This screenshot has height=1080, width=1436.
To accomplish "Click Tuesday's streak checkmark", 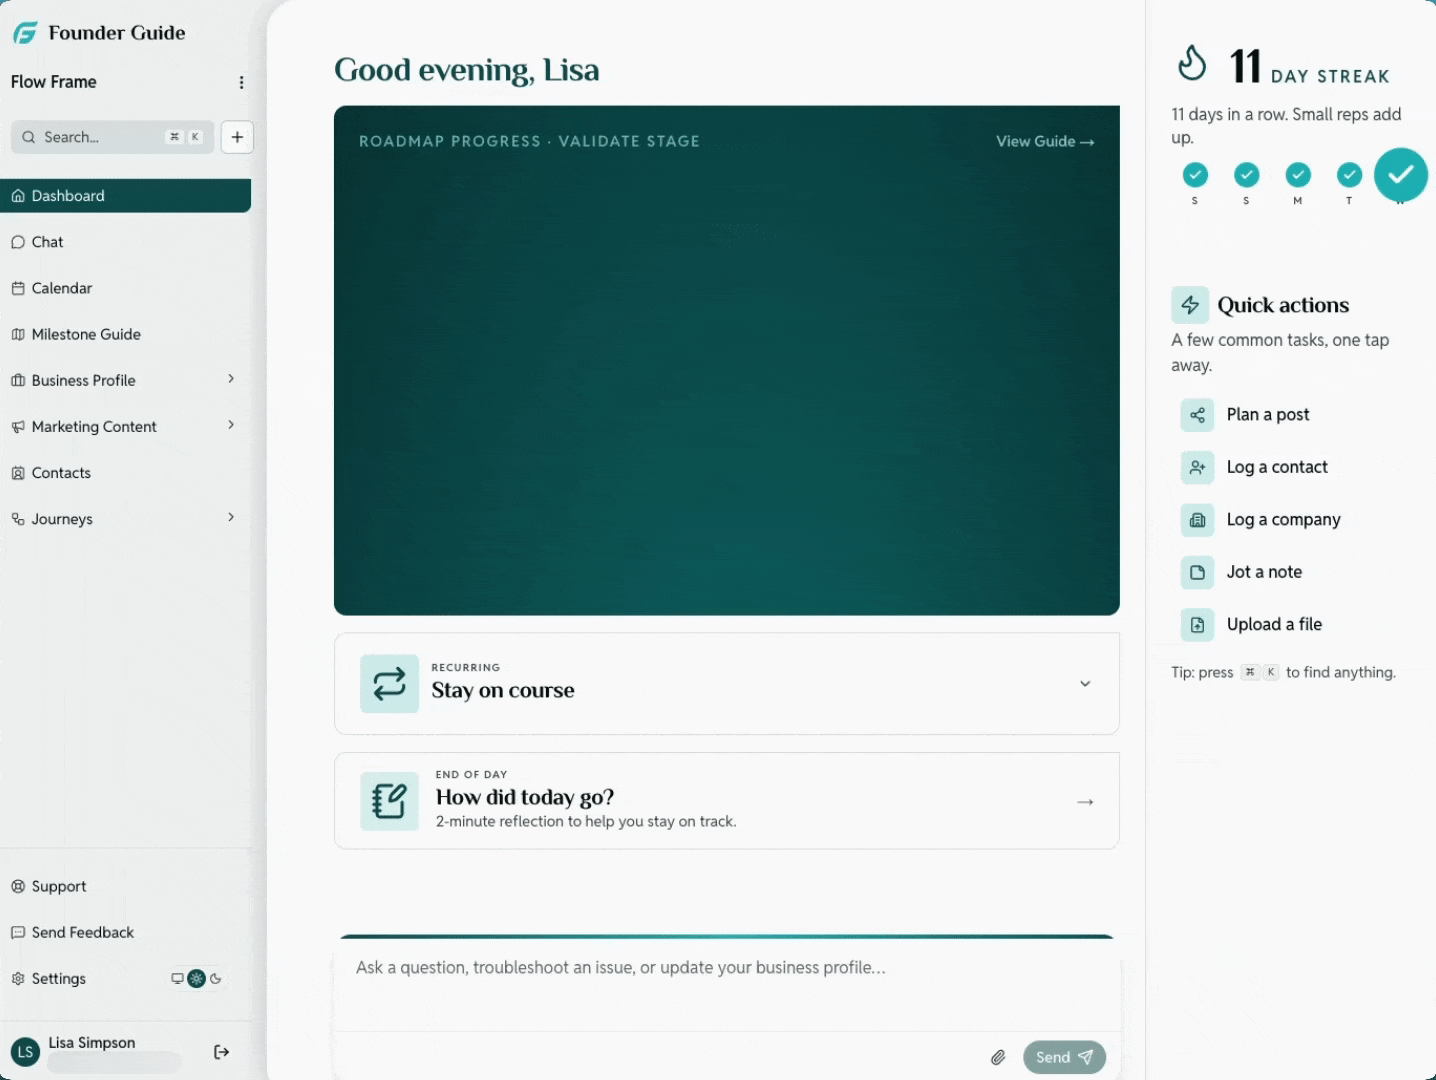I will pyautogui.click(x=1349, y=175).
